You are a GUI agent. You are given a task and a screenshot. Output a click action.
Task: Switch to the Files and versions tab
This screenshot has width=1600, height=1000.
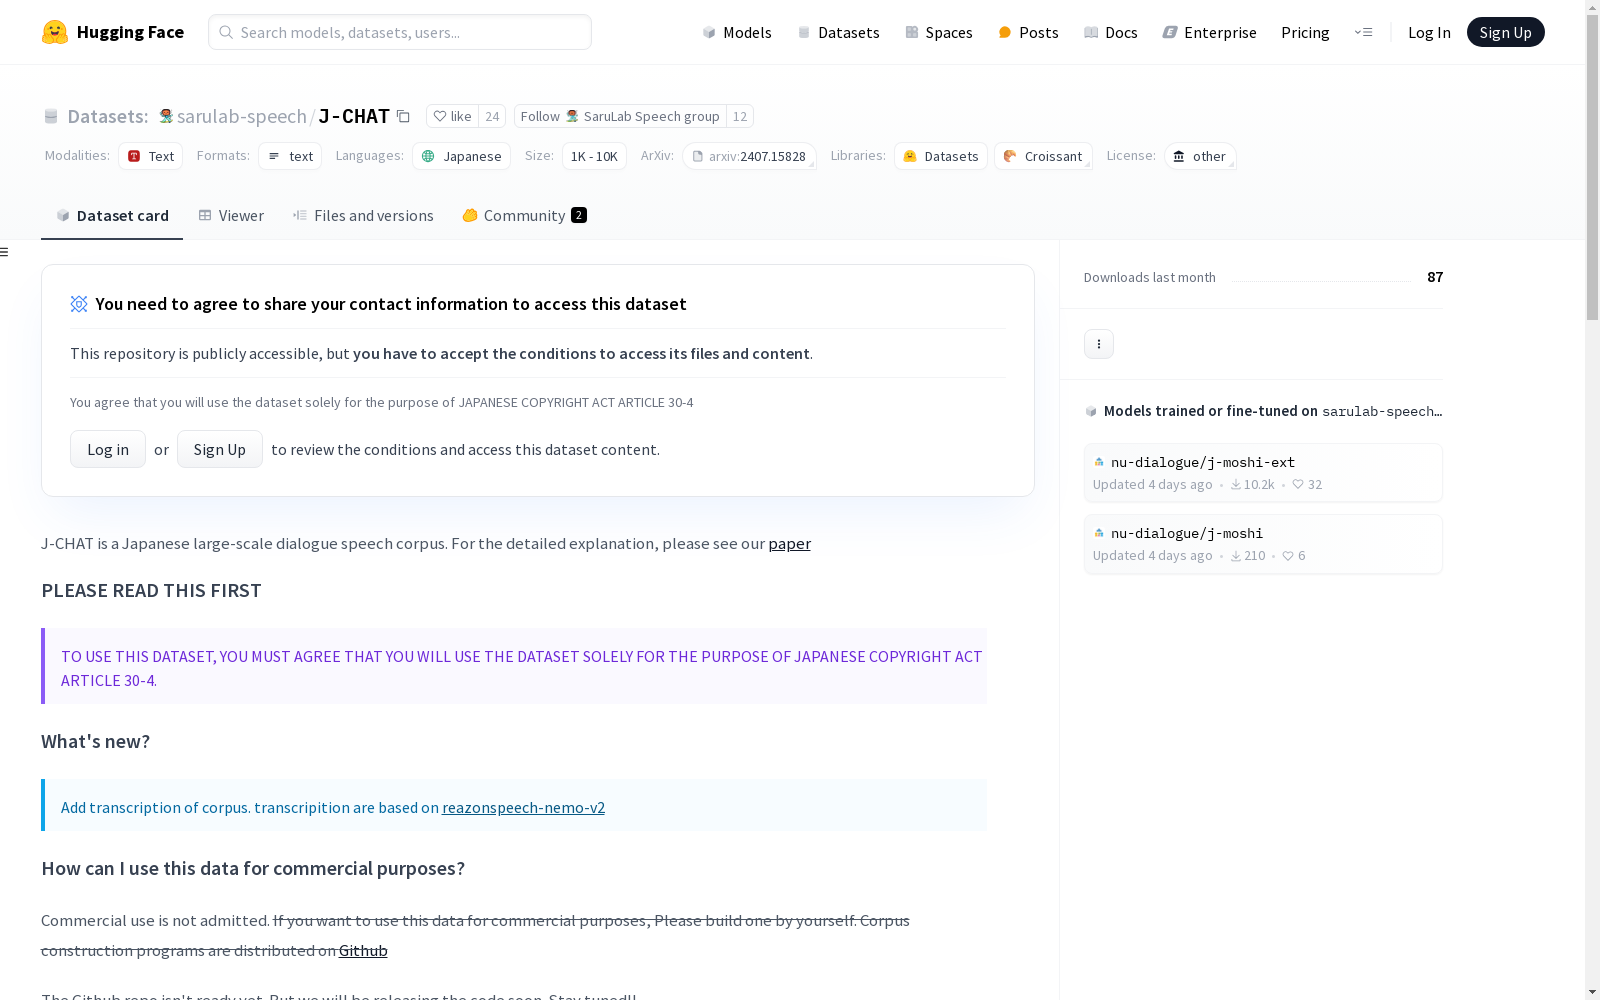tap(363, 216)
